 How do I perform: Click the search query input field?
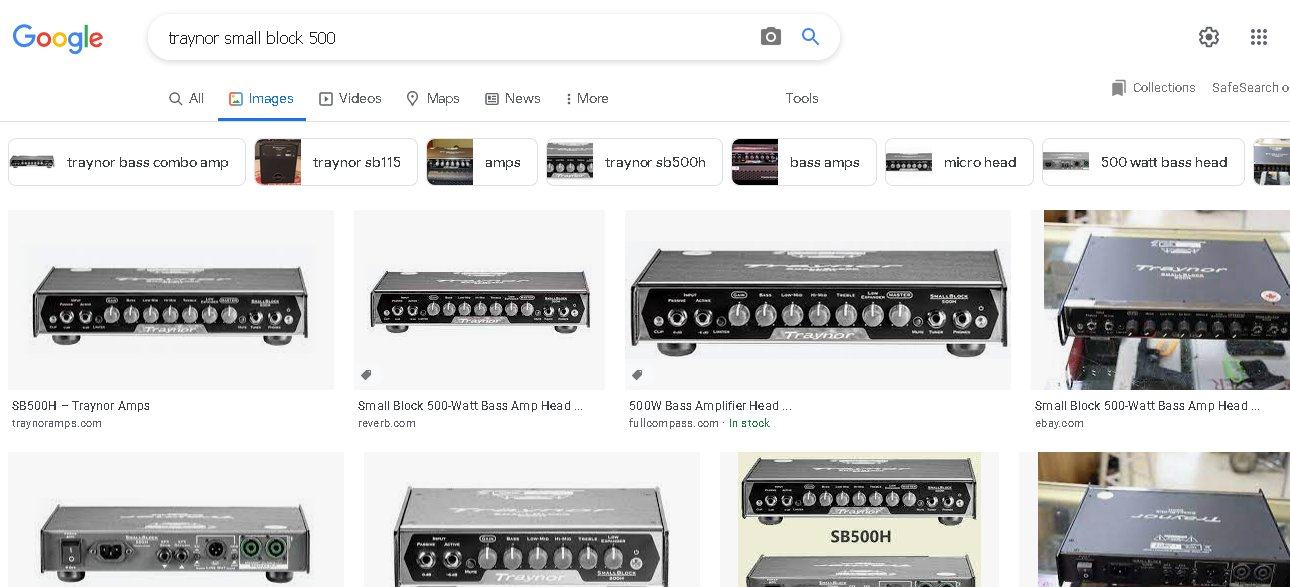tap(450, 38)
